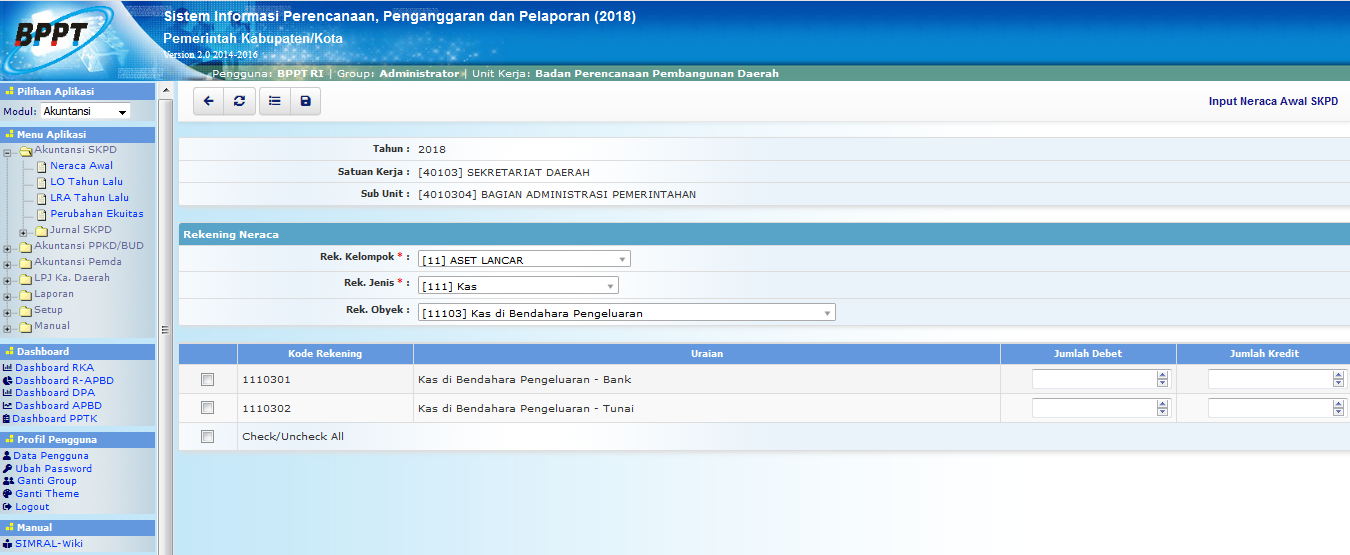
Task: Open LRA Tahun Lalu menu item
Action: 89,198
